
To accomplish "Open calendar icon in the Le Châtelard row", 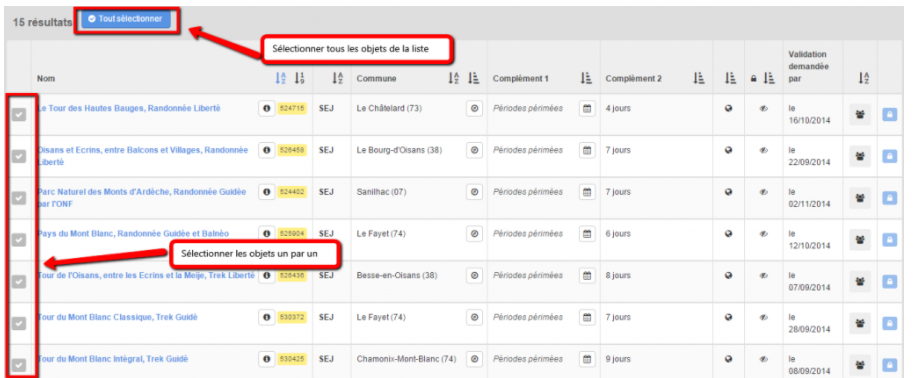I will (x=587, y=108).
